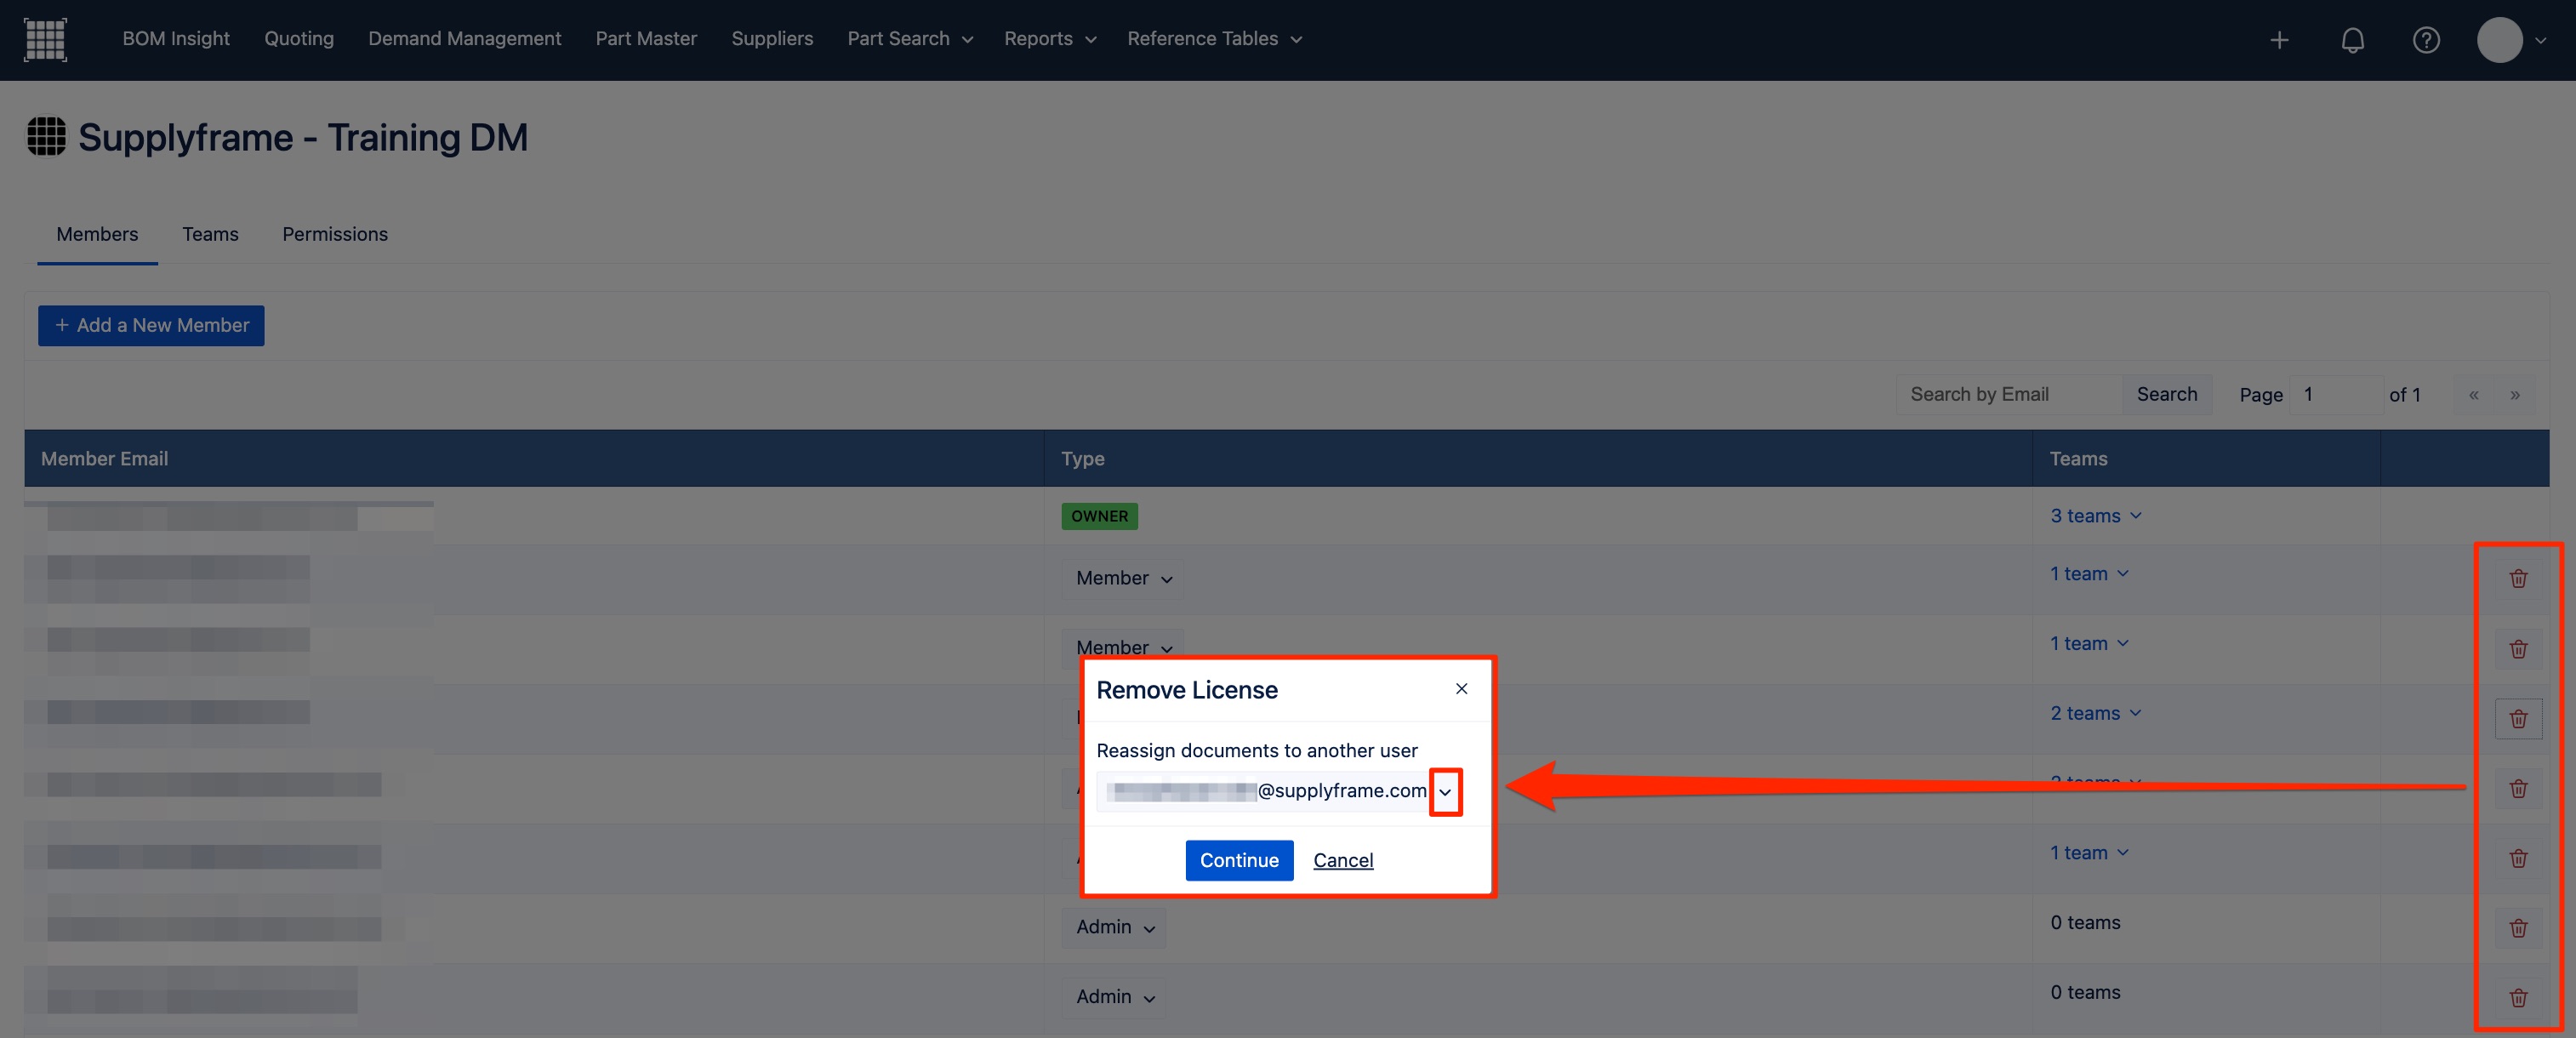Go to next page arrows
This screenshot has width=2576, height=1038.
(2514, 395)
